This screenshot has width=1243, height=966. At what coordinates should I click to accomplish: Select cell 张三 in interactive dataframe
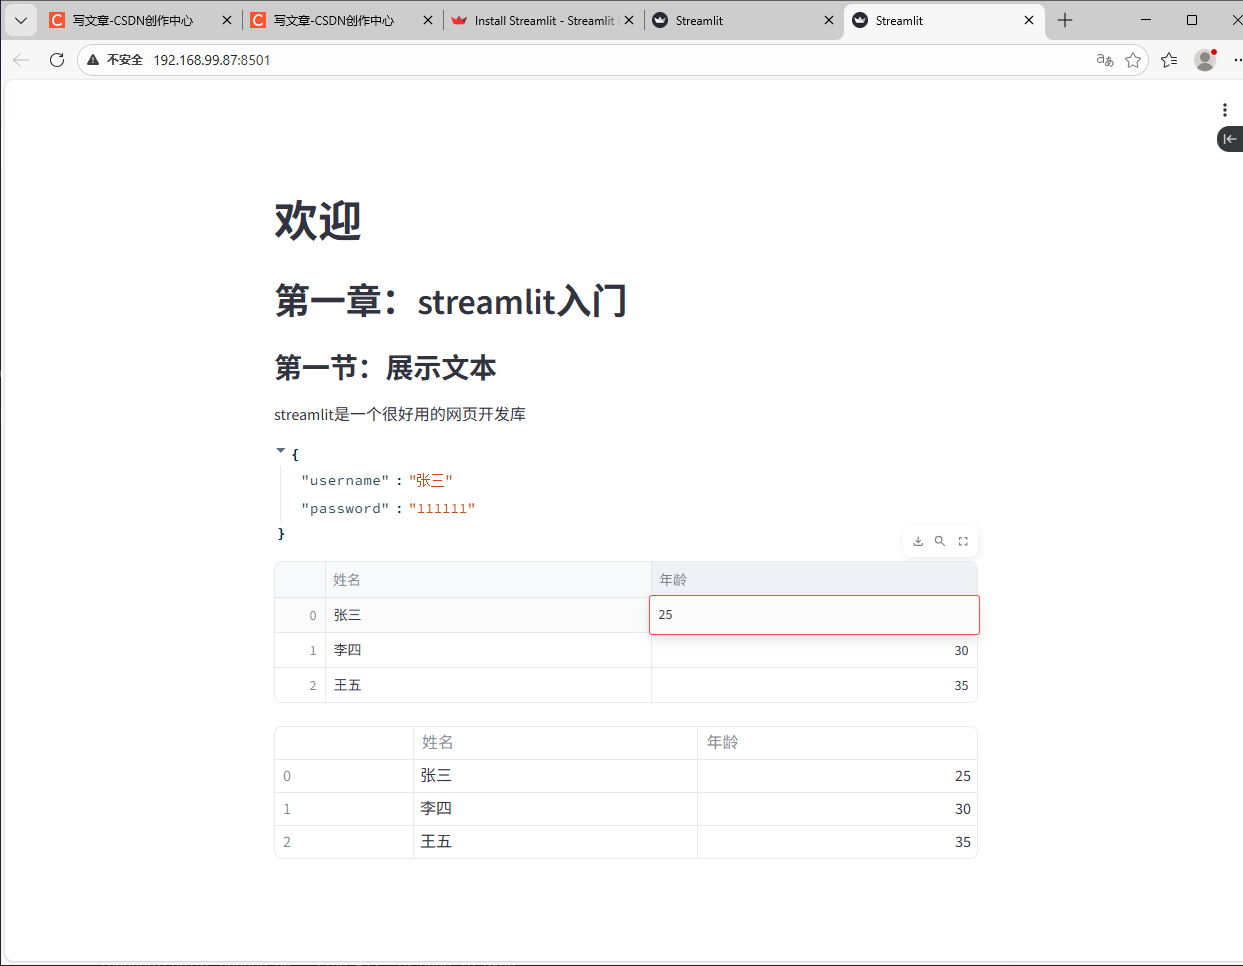[488, 615]
